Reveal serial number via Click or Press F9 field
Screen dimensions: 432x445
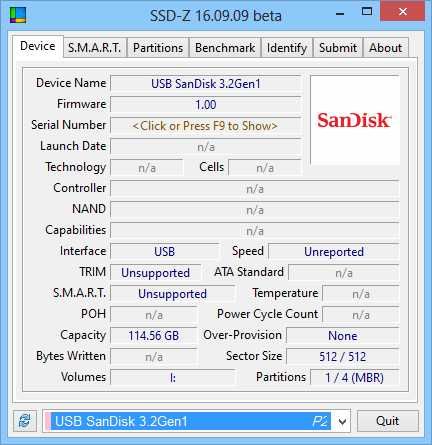coord(205,126)
